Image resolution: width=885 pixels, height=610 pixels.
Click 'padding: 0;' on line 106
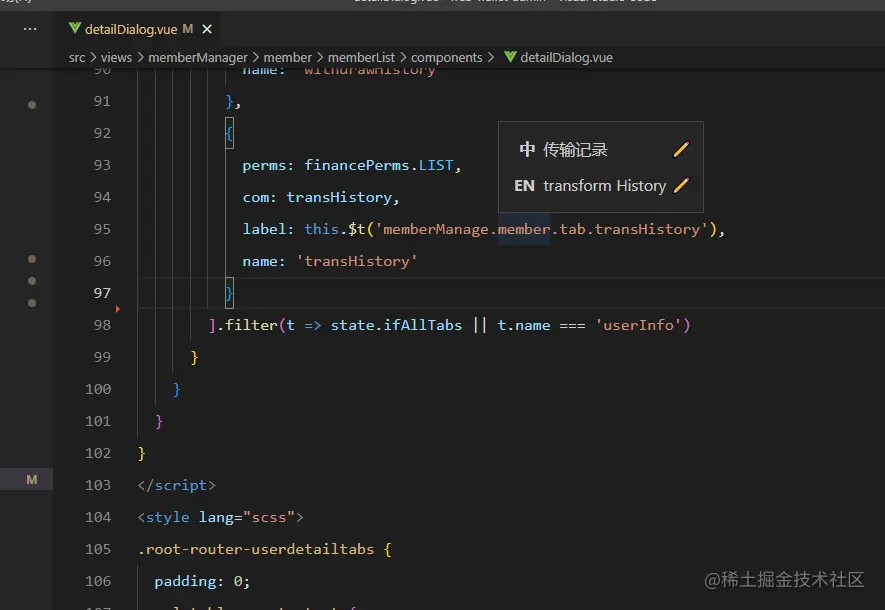(x=202, y=581)
